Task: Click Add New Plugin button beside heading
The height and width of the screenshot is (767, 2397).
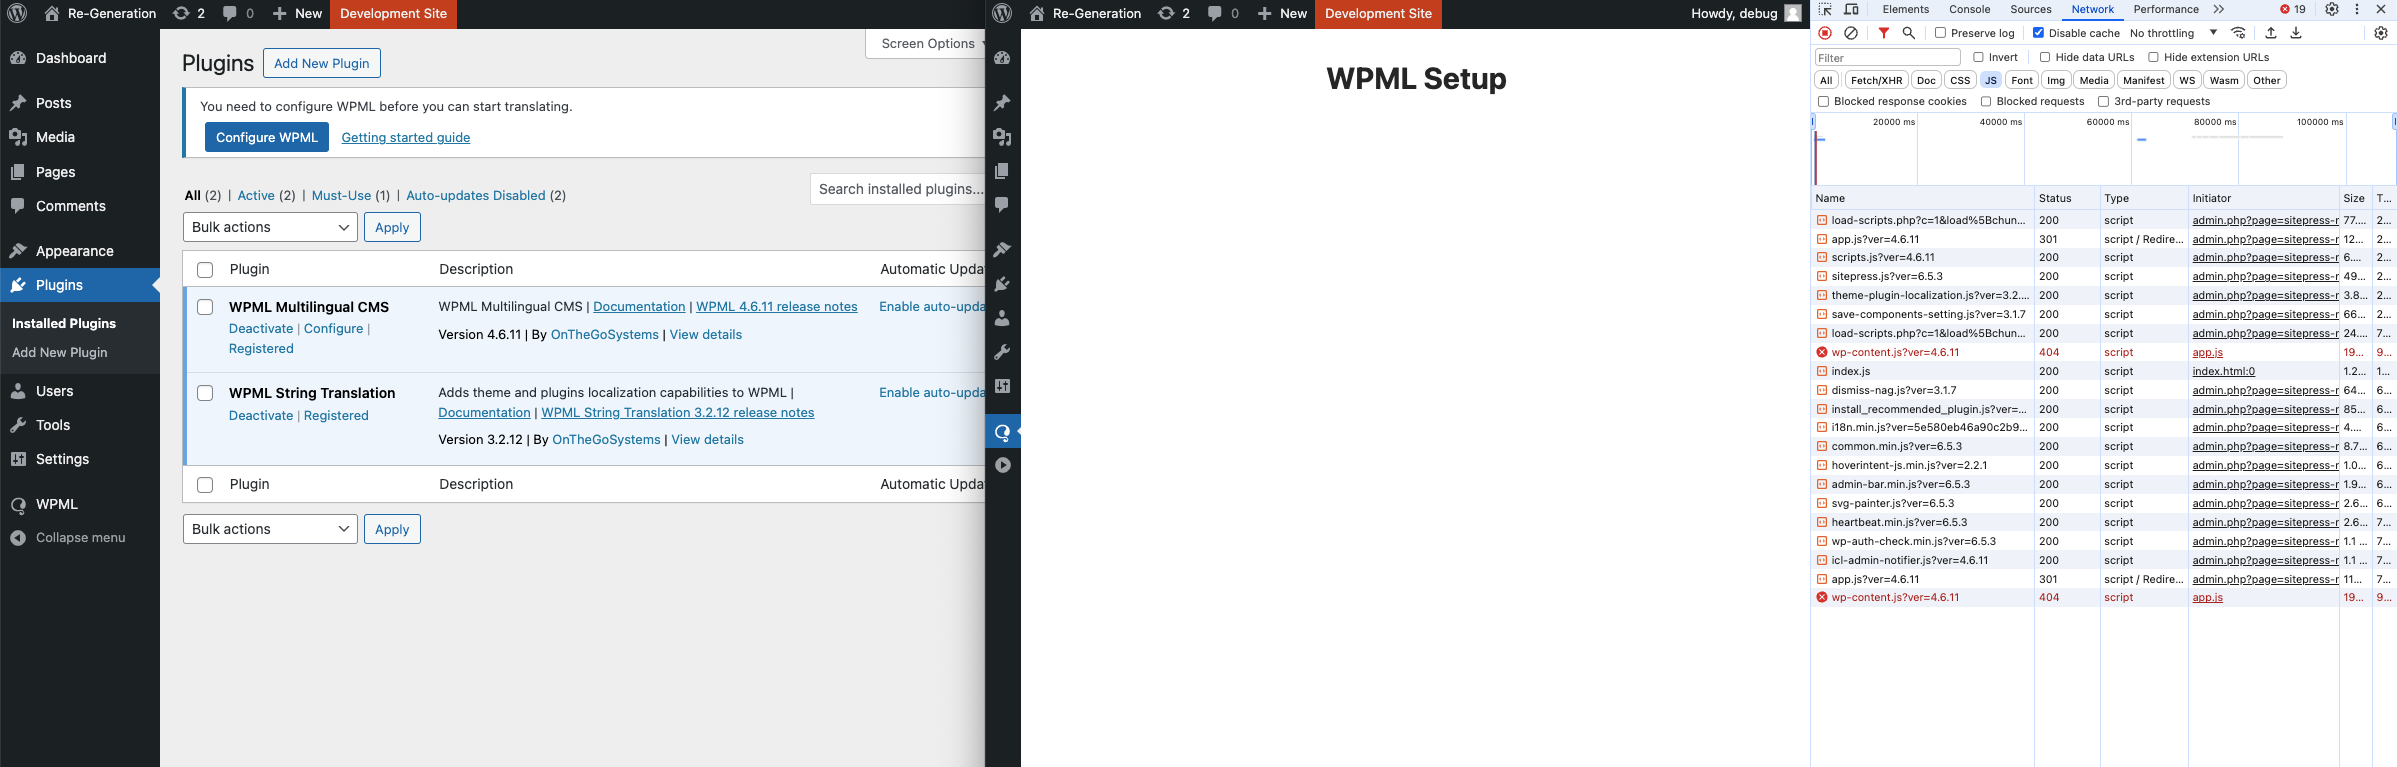Action: 322,63
